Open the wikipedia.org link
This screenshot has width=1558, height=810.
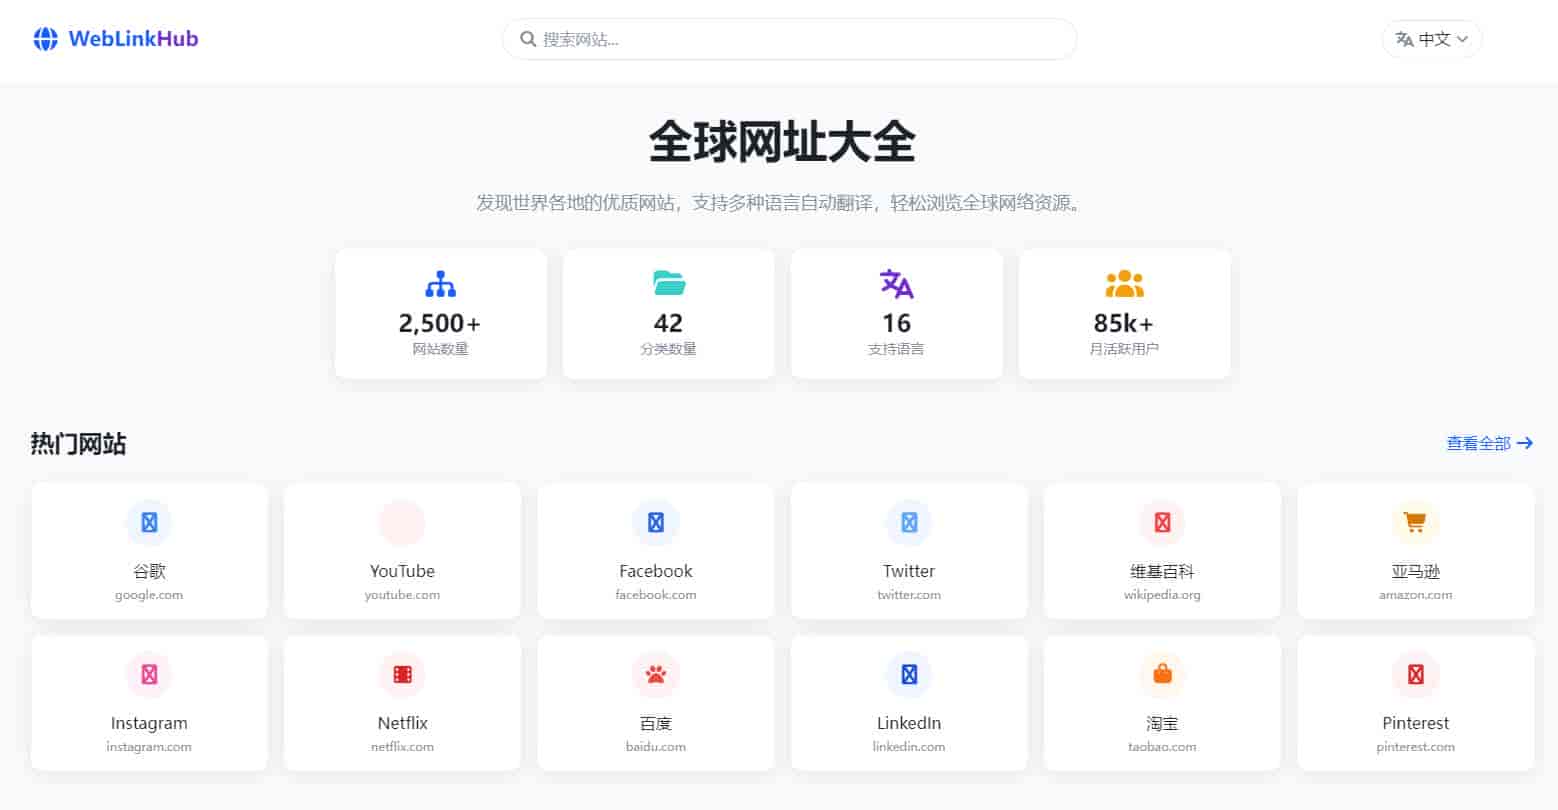[1162, 595]
